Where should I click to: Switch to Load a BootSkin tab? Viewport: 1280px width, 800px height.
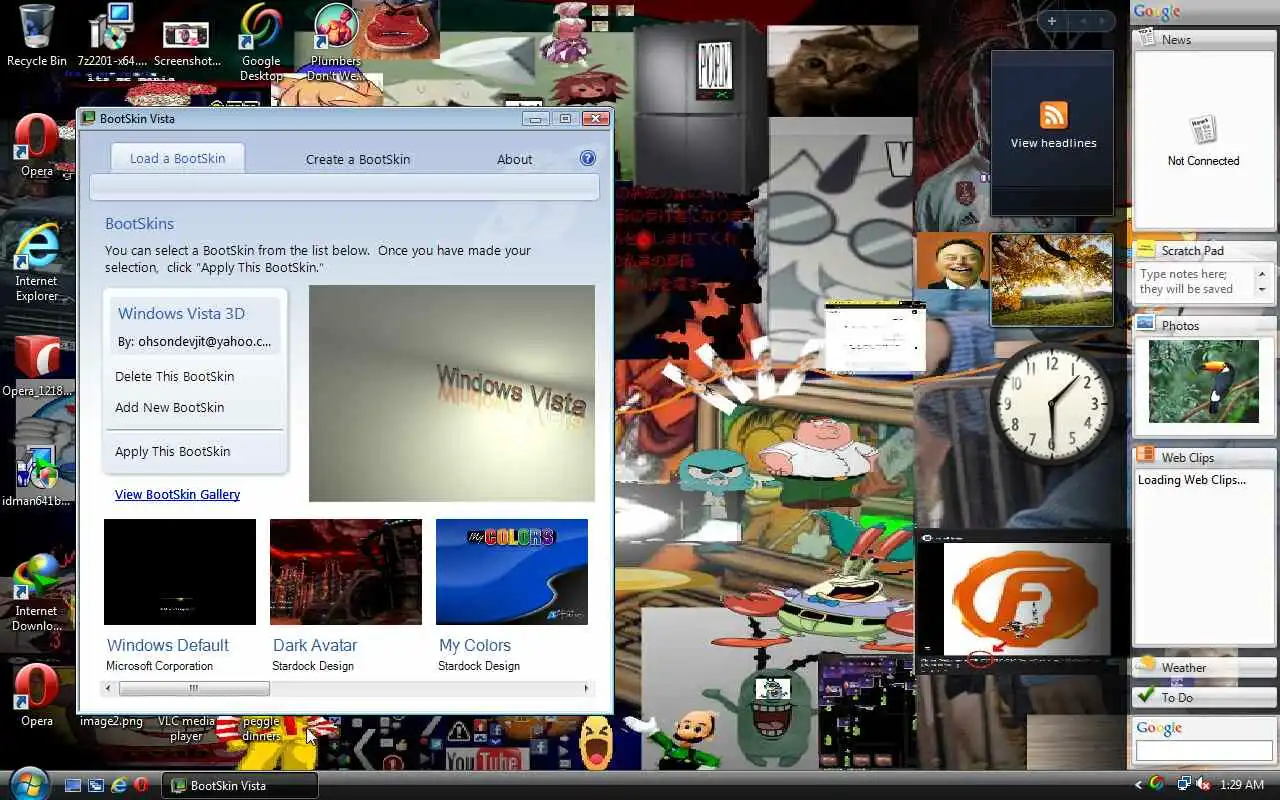(x=178, y=158)
